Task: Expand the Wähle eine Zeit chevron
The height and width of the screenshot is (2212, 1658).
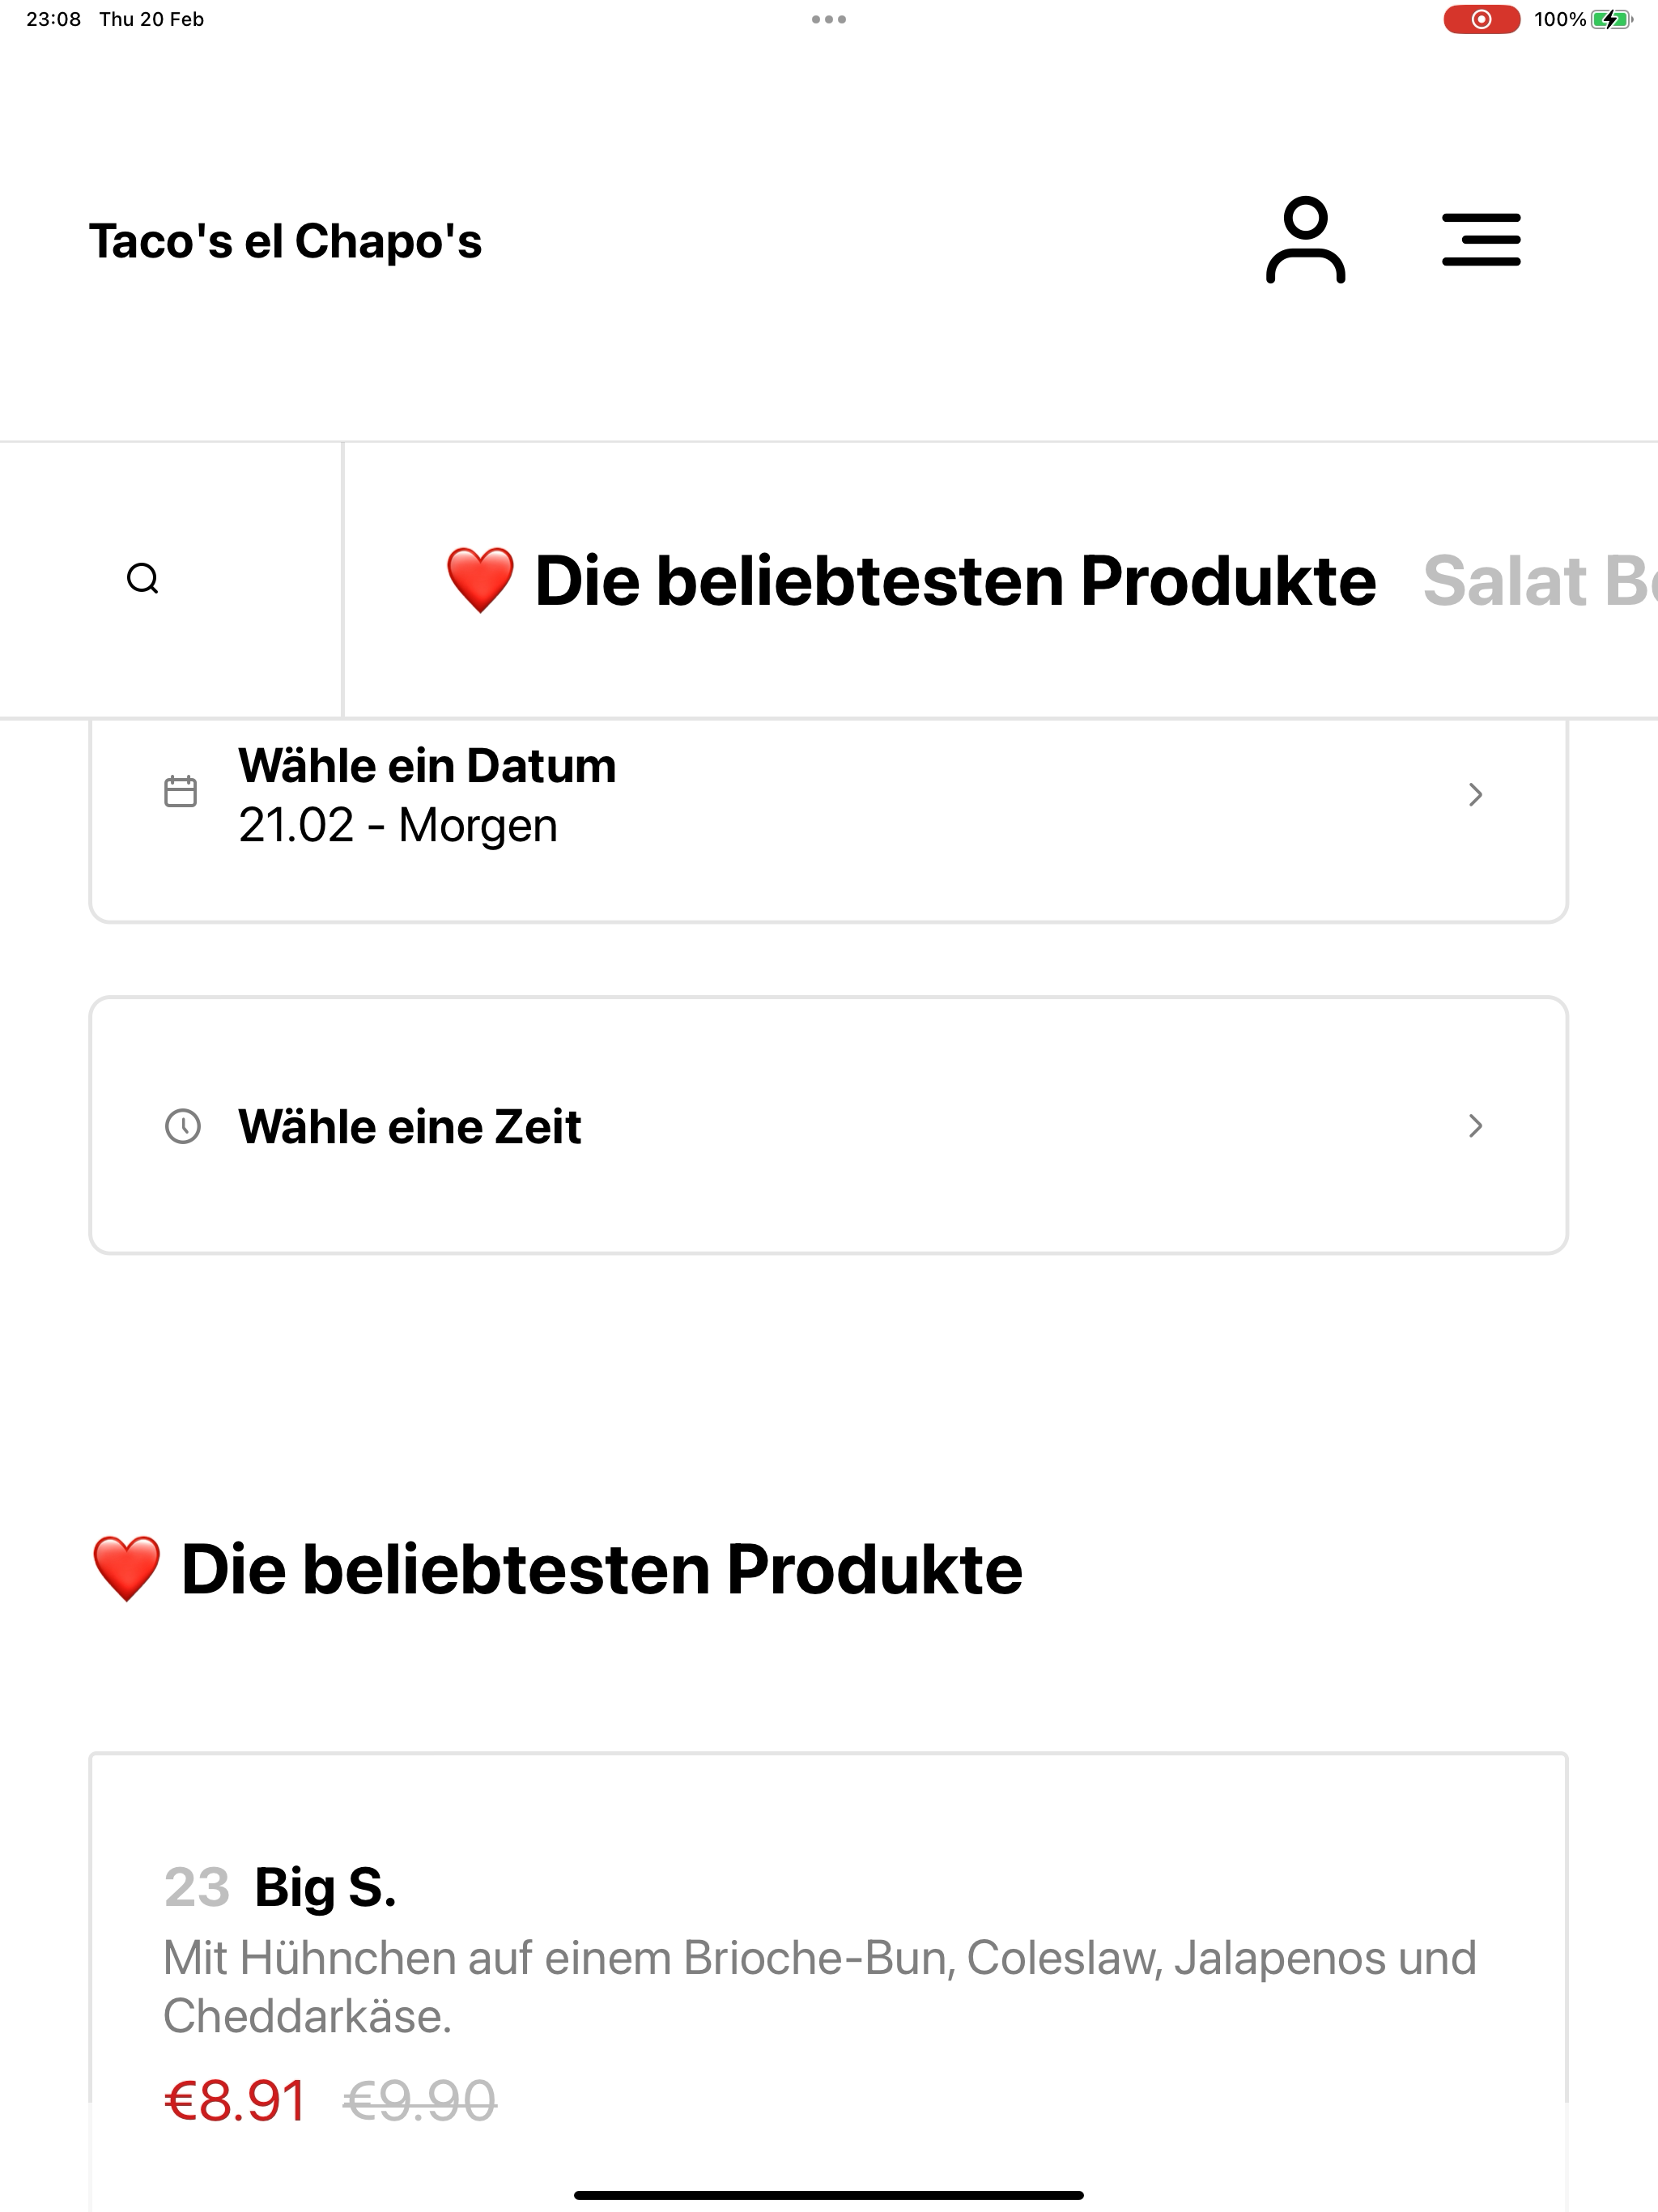Action: [1475, 1126]
